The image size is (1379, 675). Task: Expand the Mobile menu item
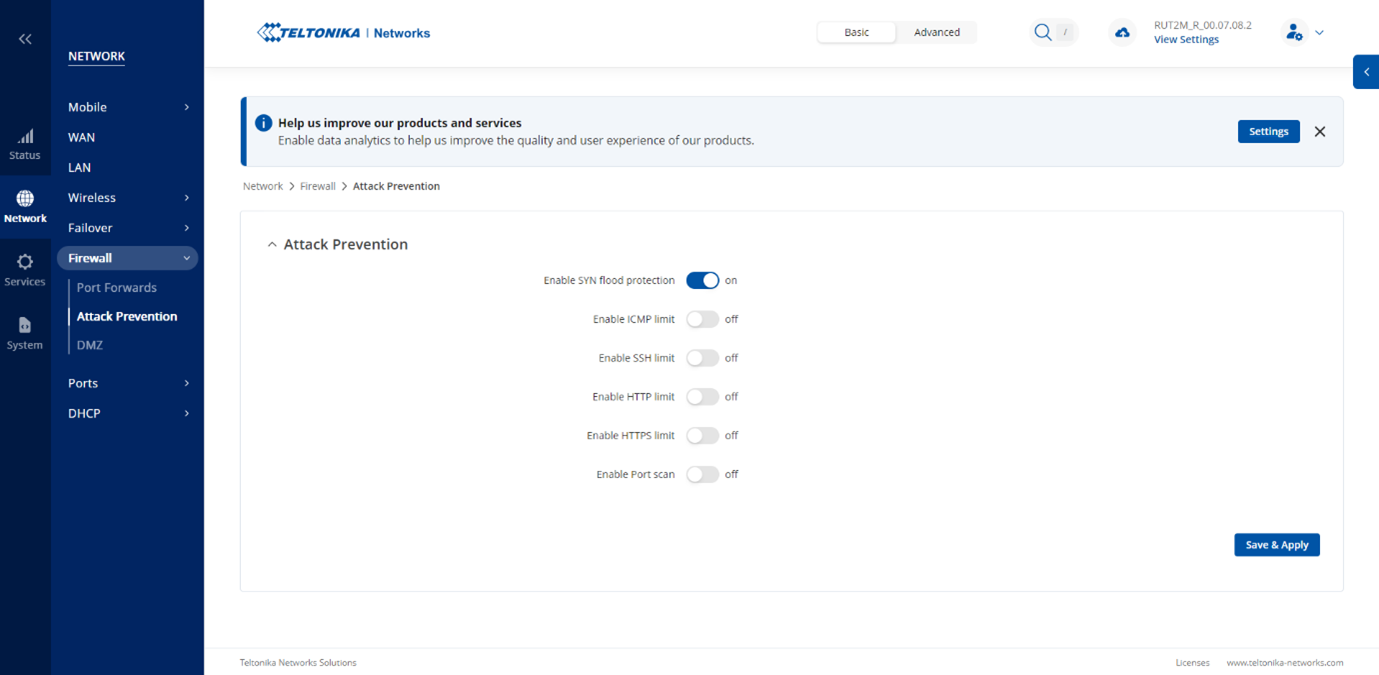127,107
